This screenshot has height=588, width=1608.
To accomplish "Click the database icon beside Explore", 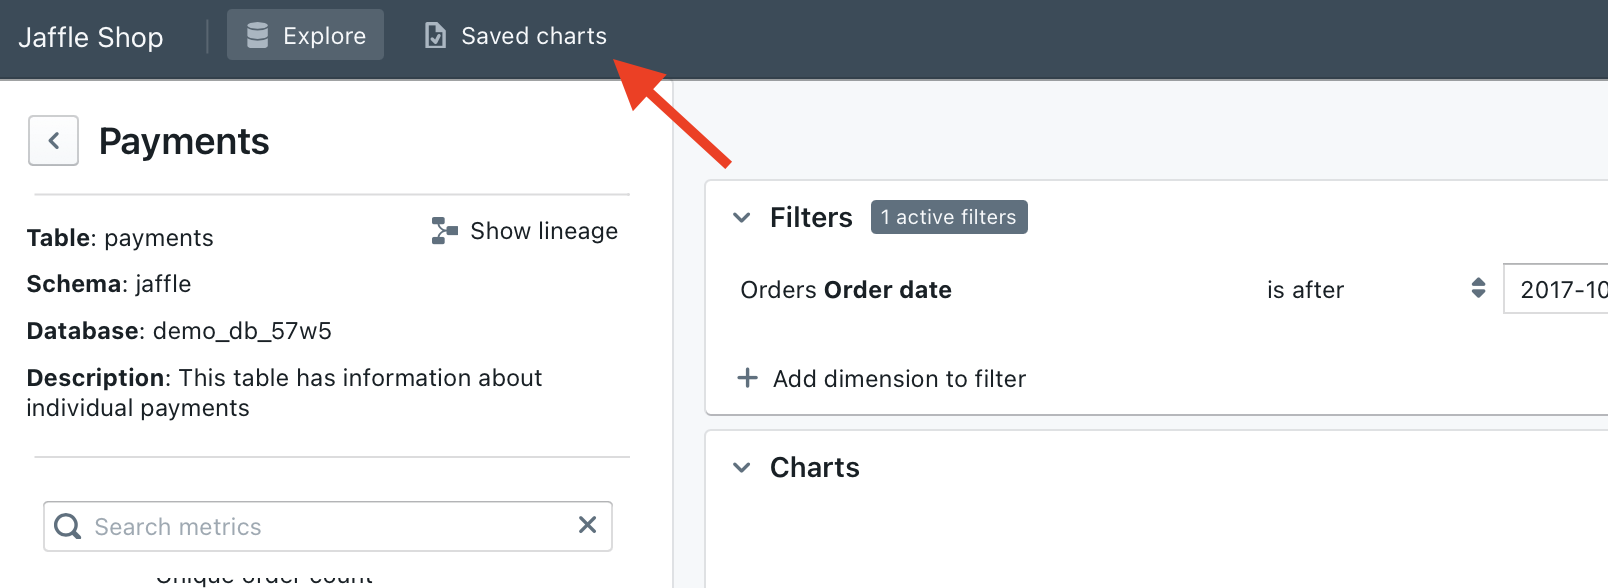I will (x=257, y=36).
